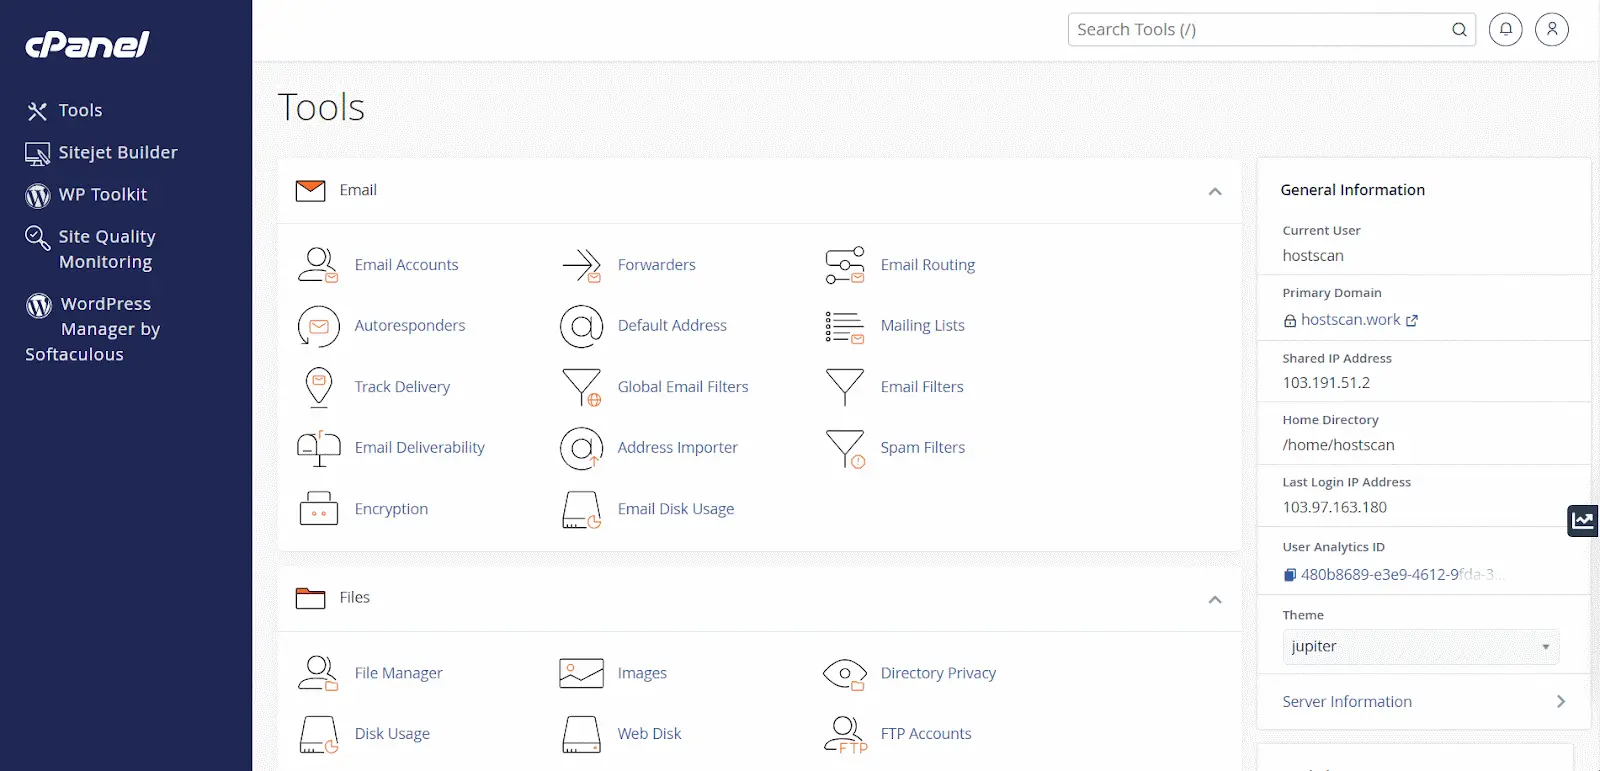The height and width of the screenshot is (771, 1600).
Task: Open the Theme dropdown showing jupiter
Action: (1421, 647)
